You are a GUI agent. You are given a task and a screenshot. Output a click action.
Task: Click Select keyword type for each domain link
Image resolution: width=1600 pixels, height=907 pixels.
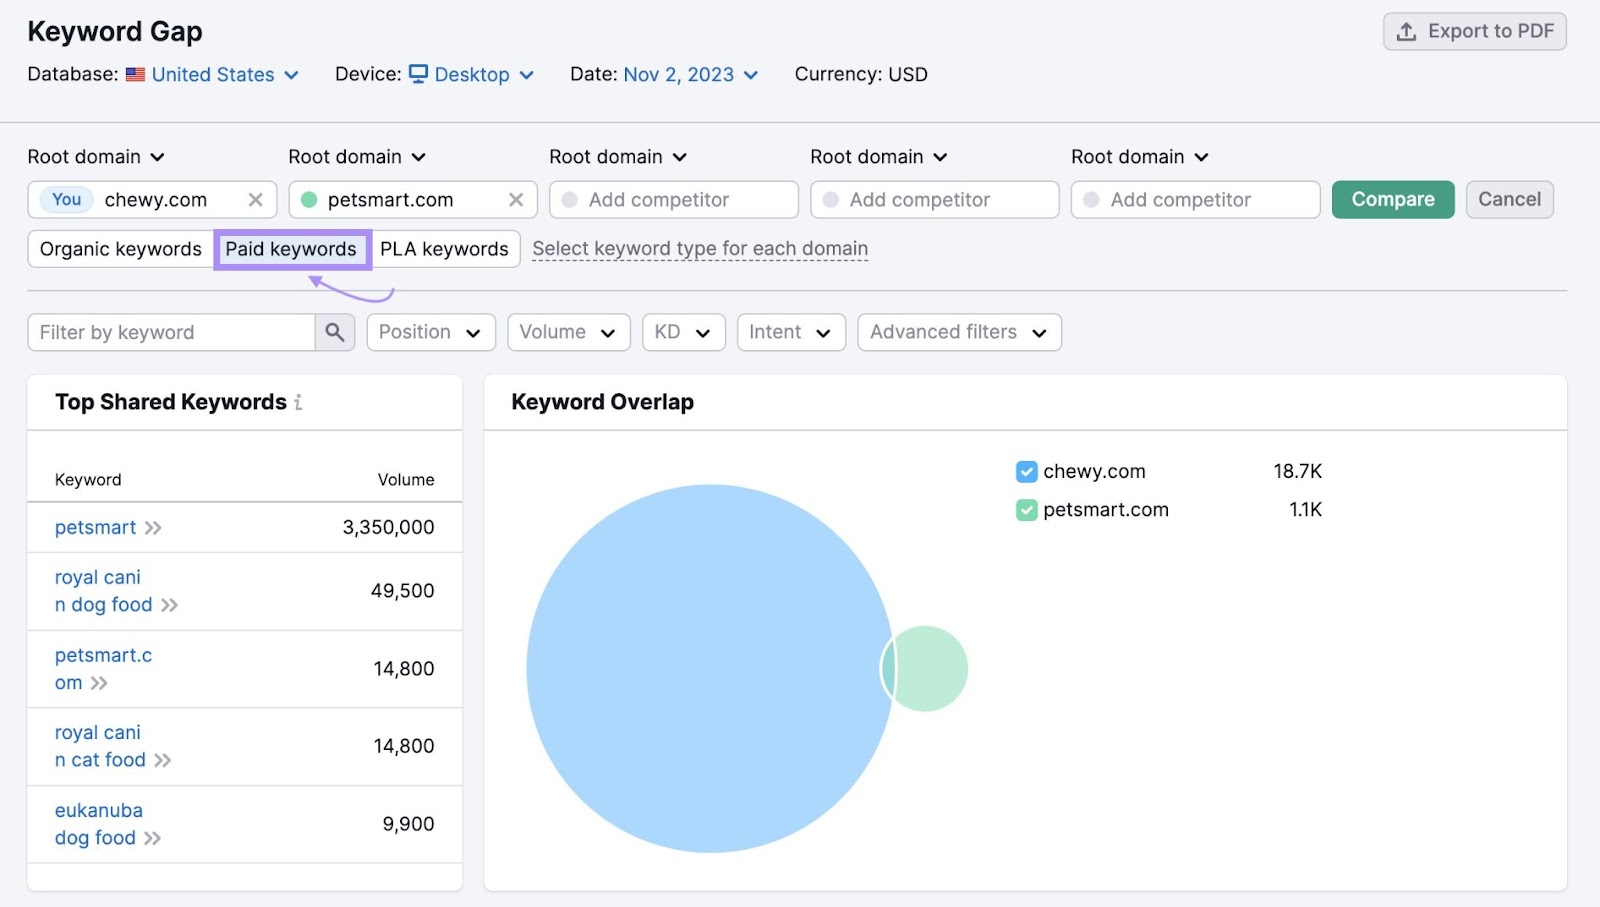700,248
